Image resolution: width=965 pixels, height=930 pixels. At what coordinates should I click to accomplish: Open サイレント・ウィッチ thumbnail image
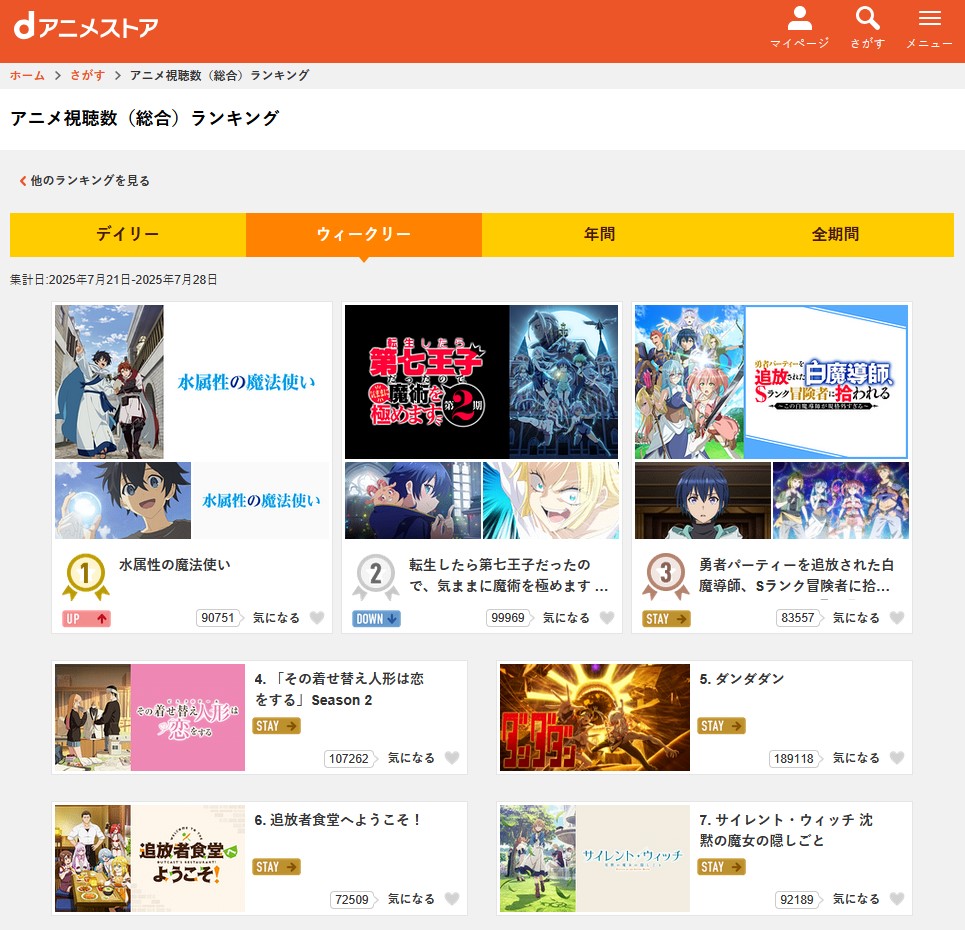click(595, 858)
